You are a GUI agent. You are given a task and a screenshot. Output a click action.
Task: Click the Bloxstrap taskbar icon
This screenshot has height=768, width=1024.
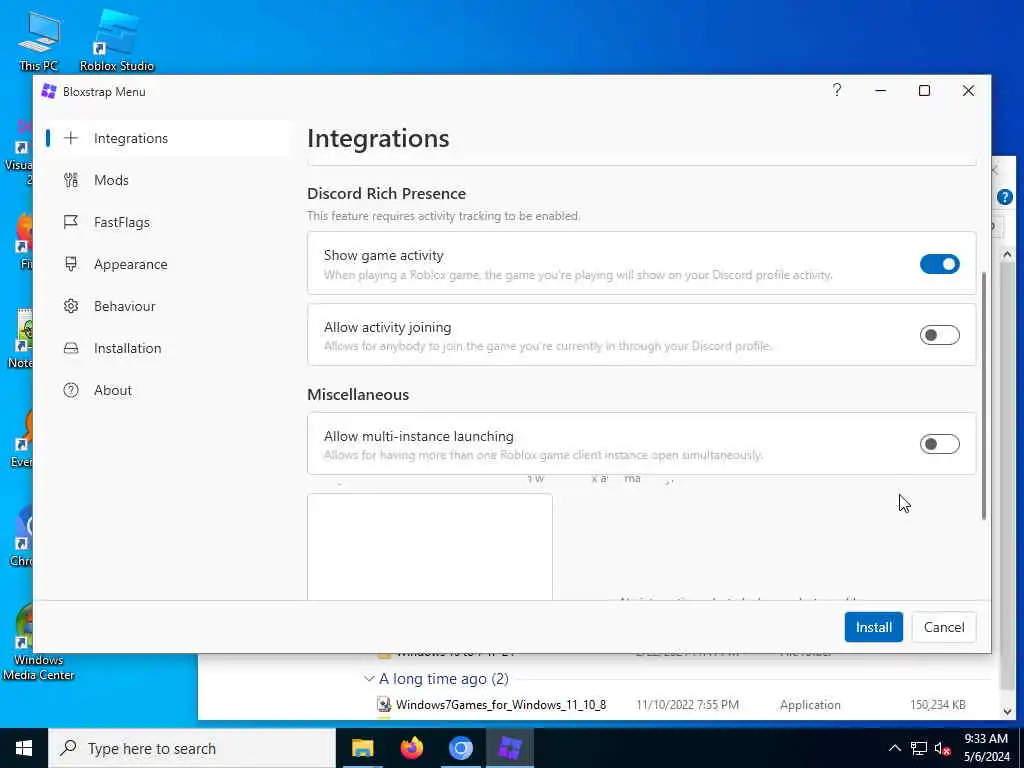click(x=509, y=748)
